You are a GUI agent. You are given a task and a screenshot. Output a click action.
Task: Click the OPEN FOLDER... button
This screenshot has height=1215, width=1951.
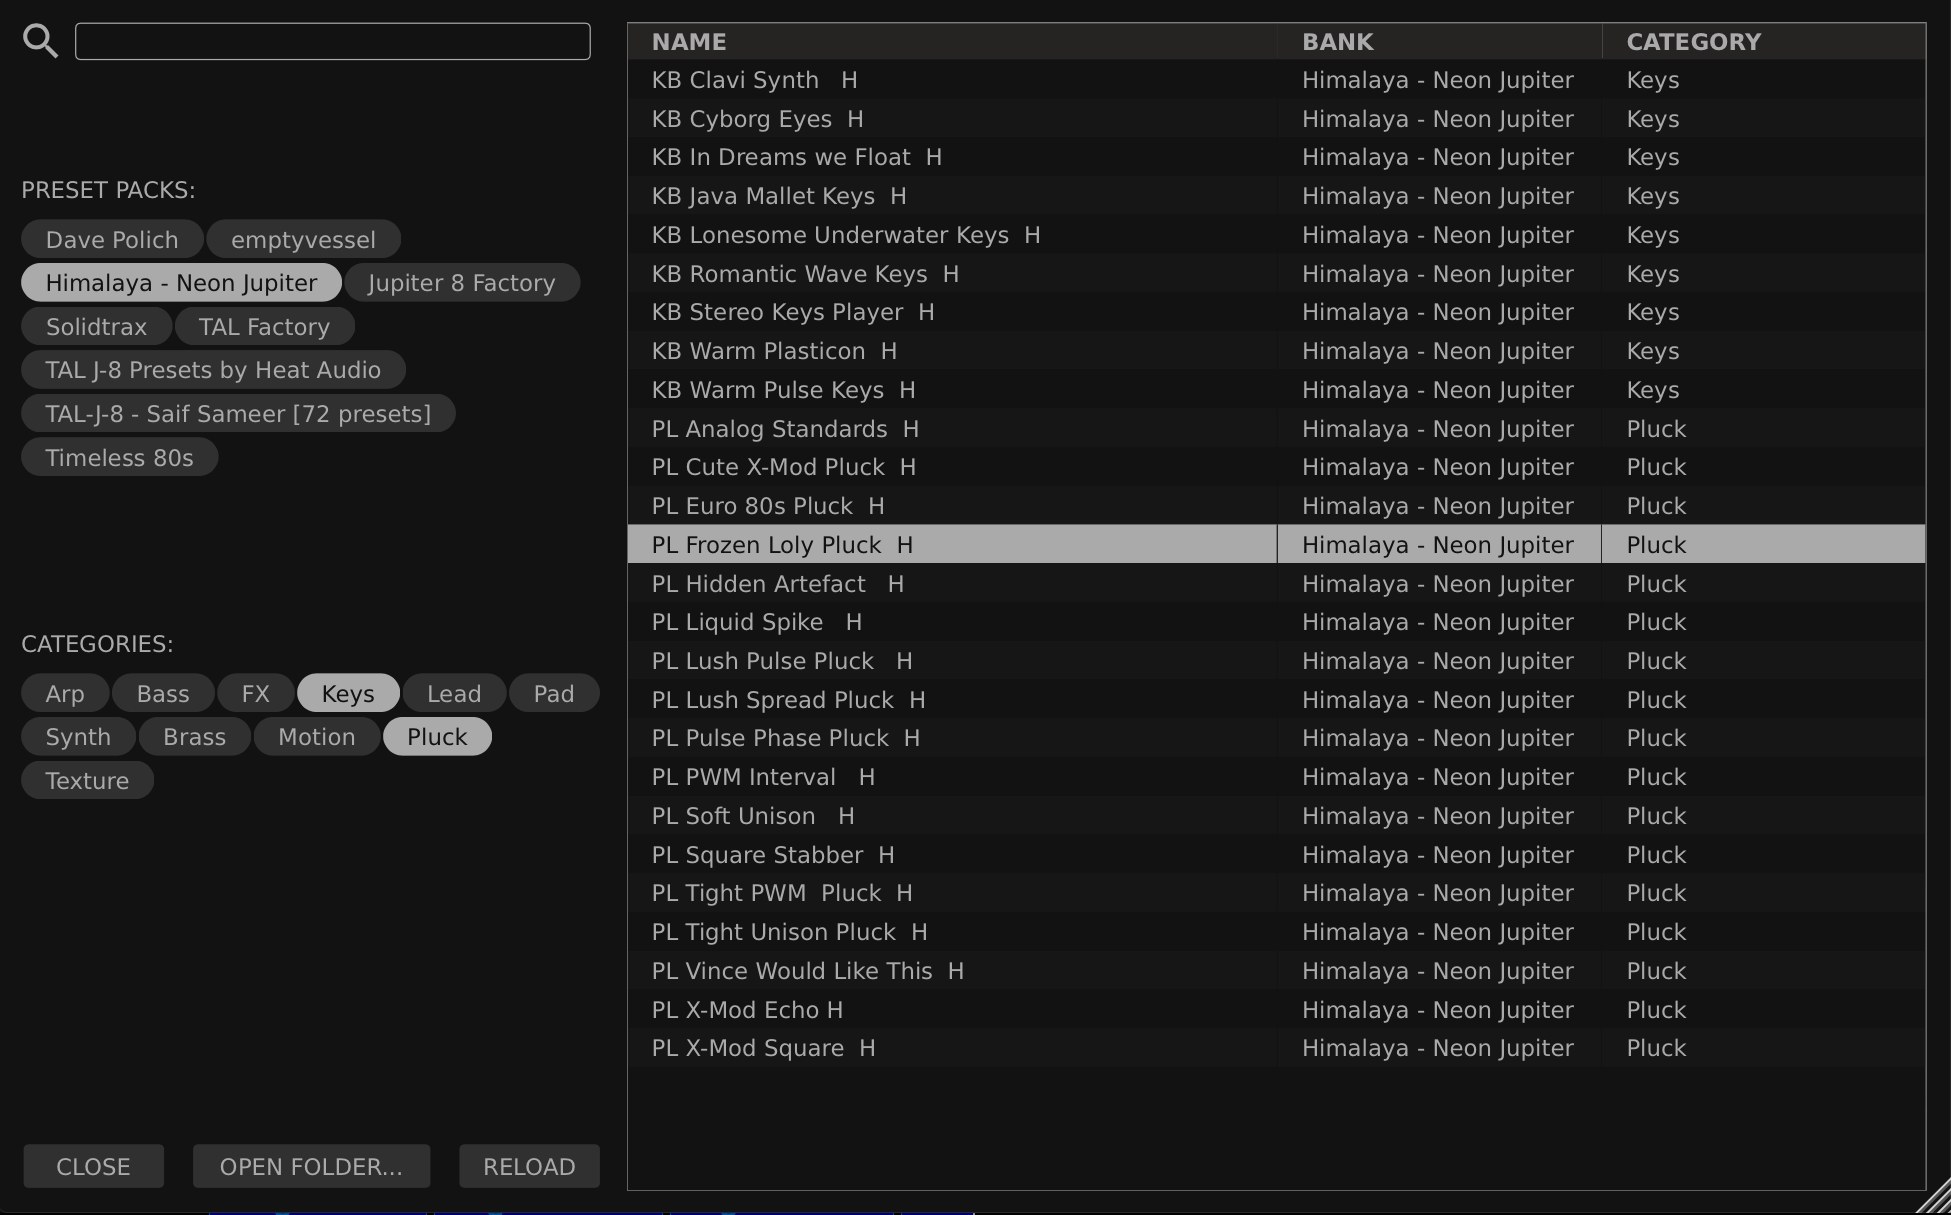coord(311,1166)
